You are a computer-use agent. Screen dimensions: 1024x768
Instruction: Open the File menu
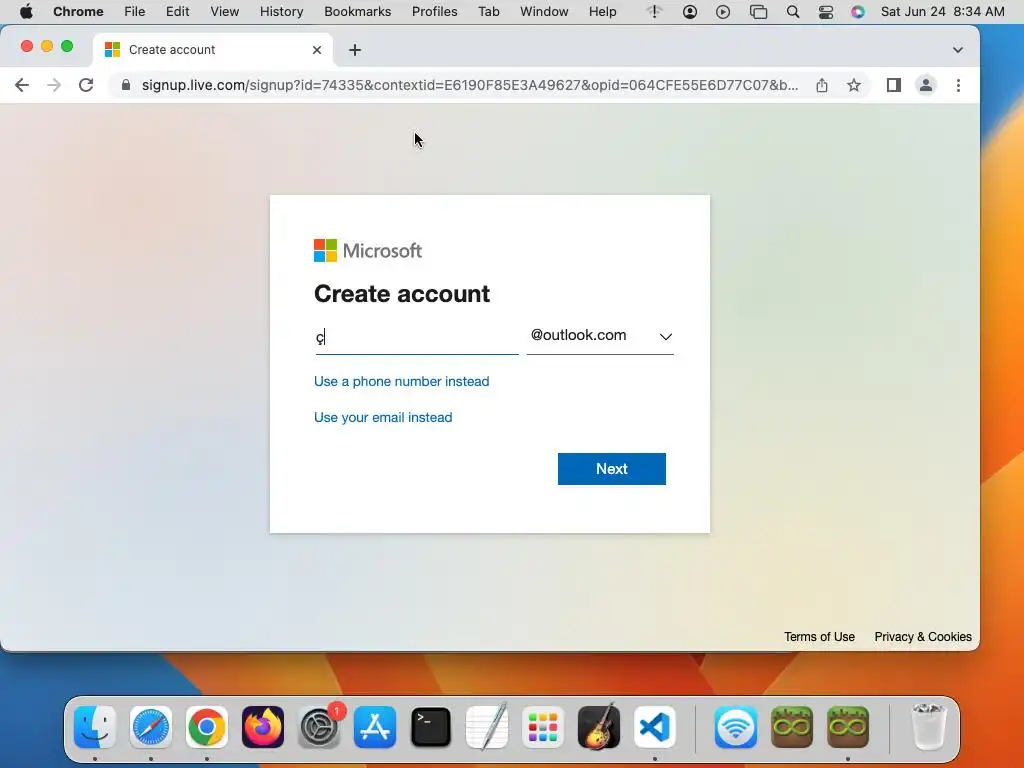point(135,12)
